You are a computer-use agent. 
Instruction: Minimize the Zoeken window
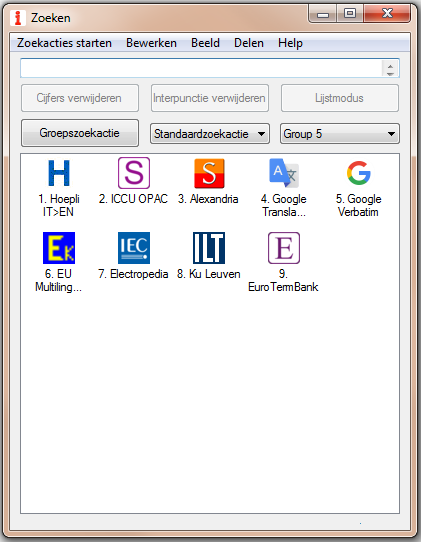323,14
